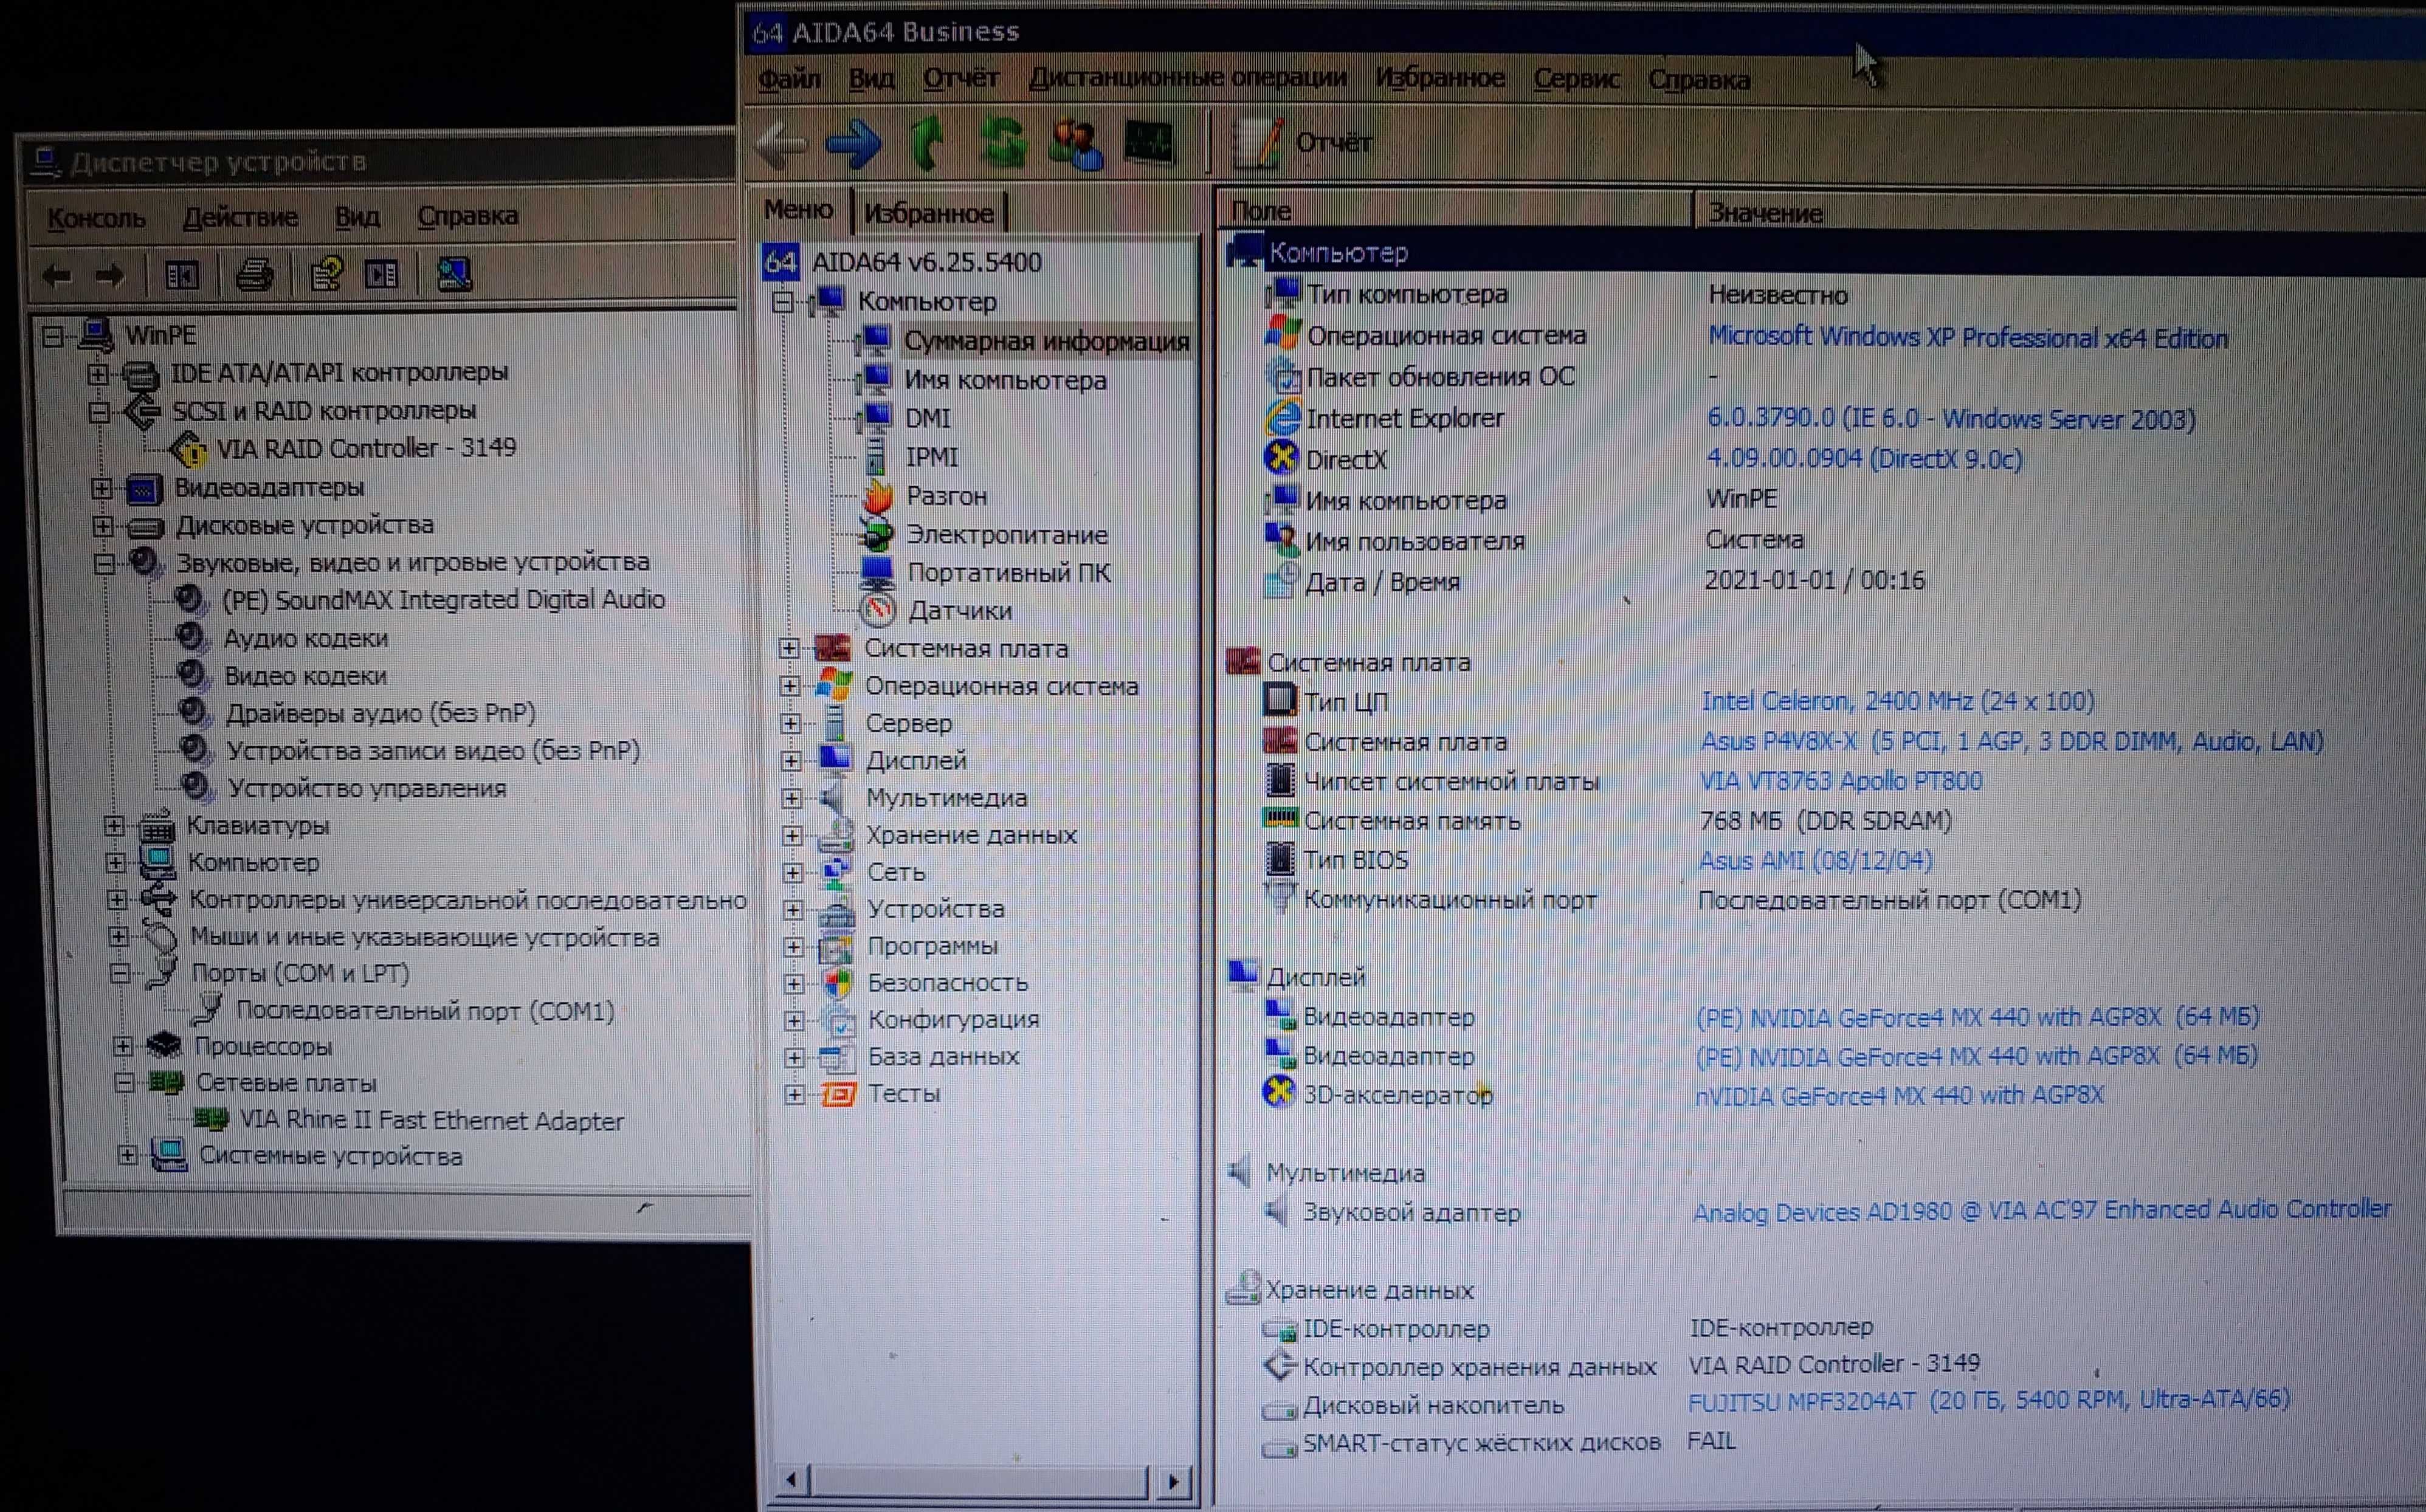Collapse SCSI и RAID контроллеры node
The image size is (2426, 1512).
click(98, 412)
